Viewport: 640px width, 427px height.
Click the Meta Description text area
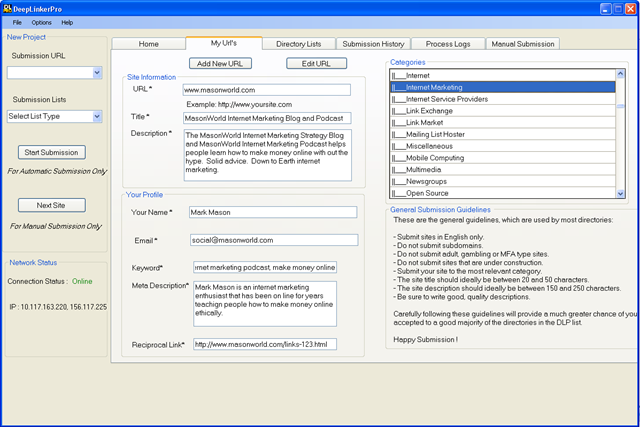(x=265, y=304)
